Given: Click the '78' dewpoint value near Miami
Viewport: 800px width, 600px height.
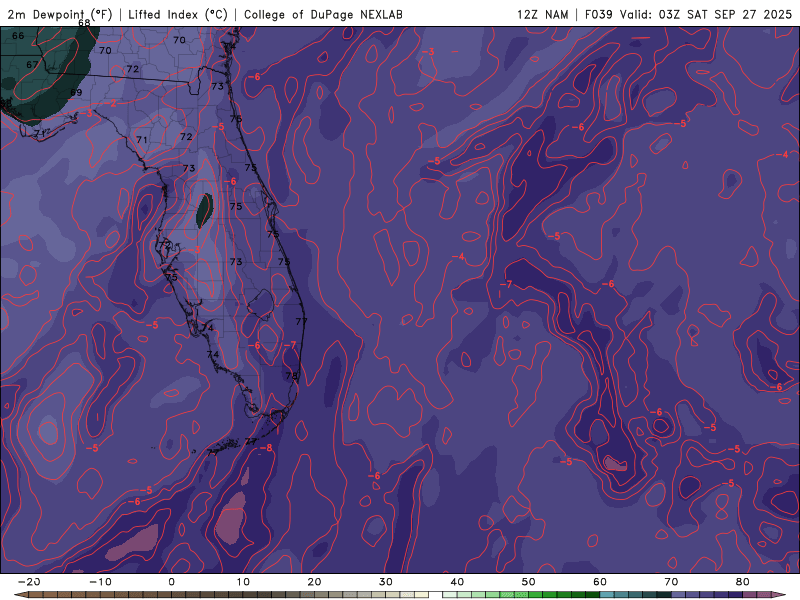Looking at the screenshot, I should click(291, 376).
